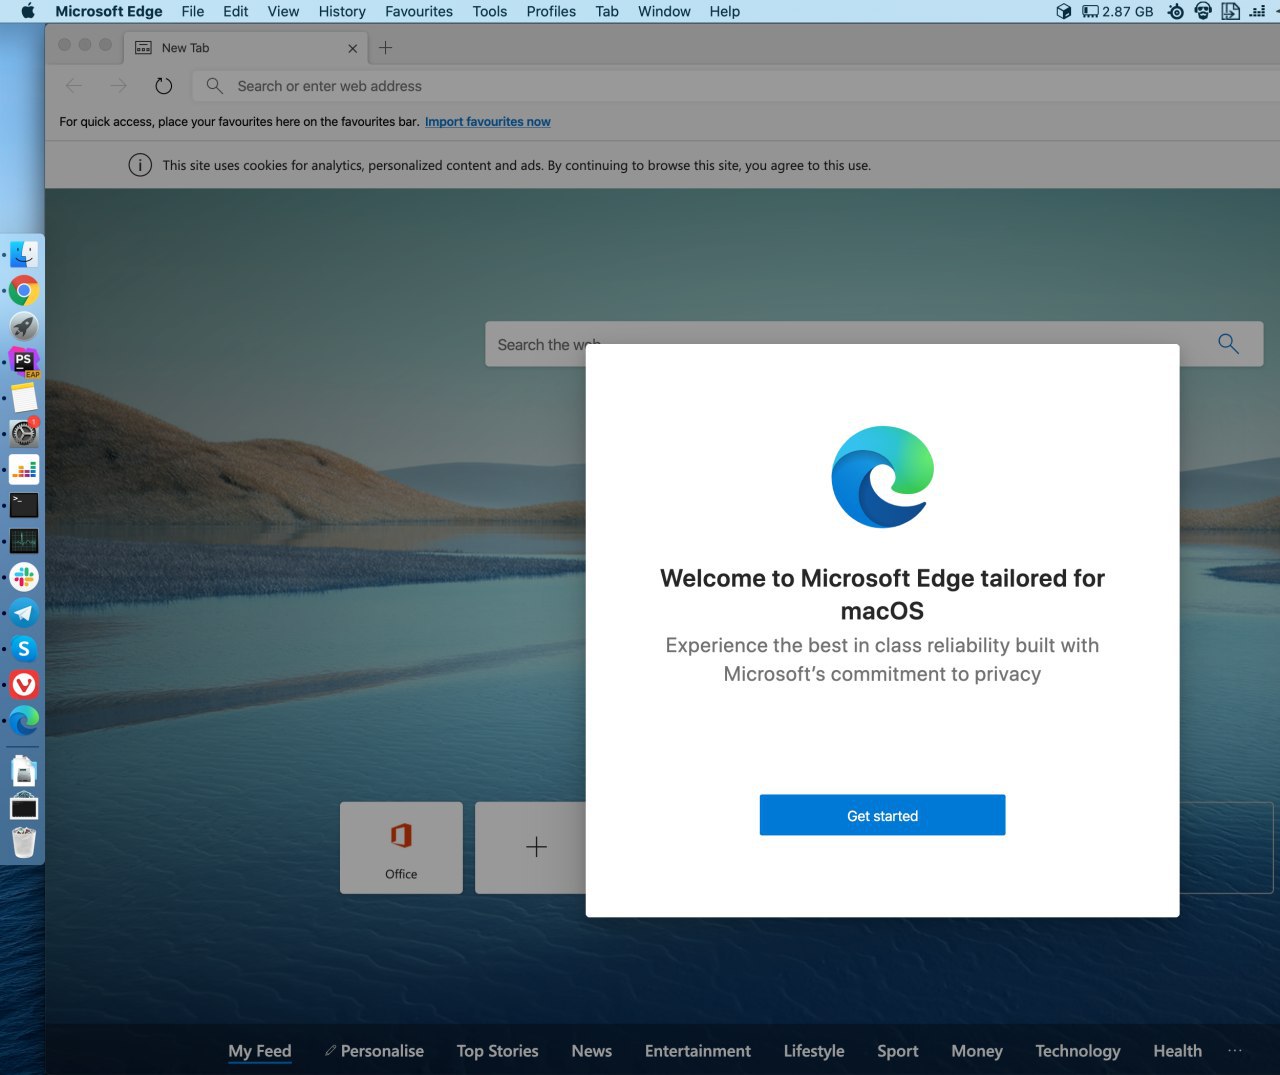Close the New Tab tab

point(352,48)
